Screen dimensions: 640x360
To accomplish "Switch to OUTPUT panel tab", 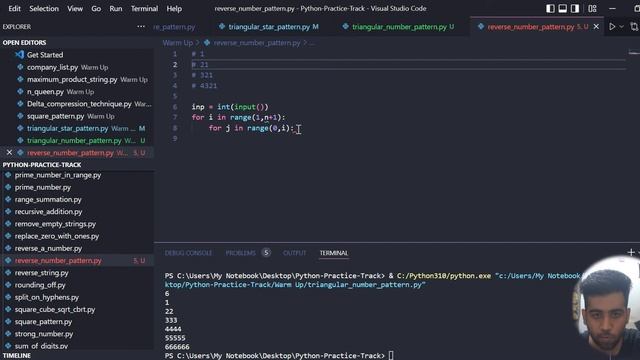I will pyautogui.click(x=294, y=253).
